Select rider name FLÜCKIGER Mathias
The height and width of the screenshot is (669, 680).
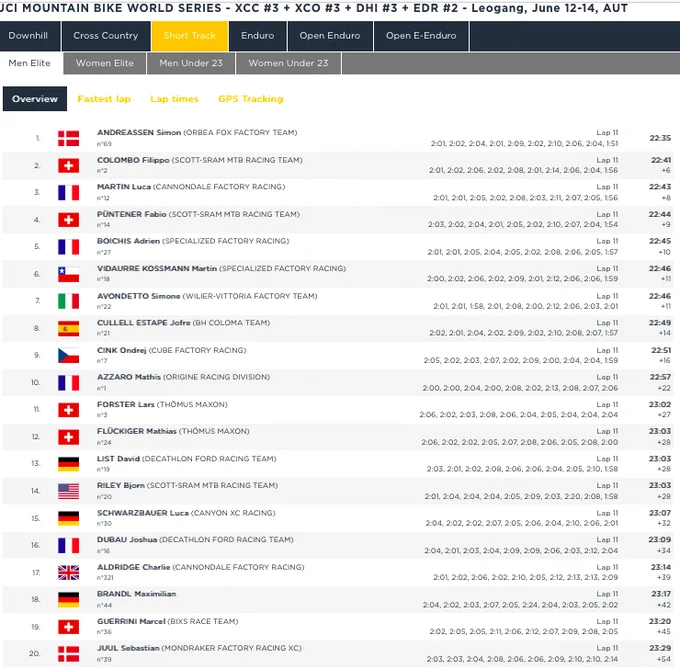(137, 431)
